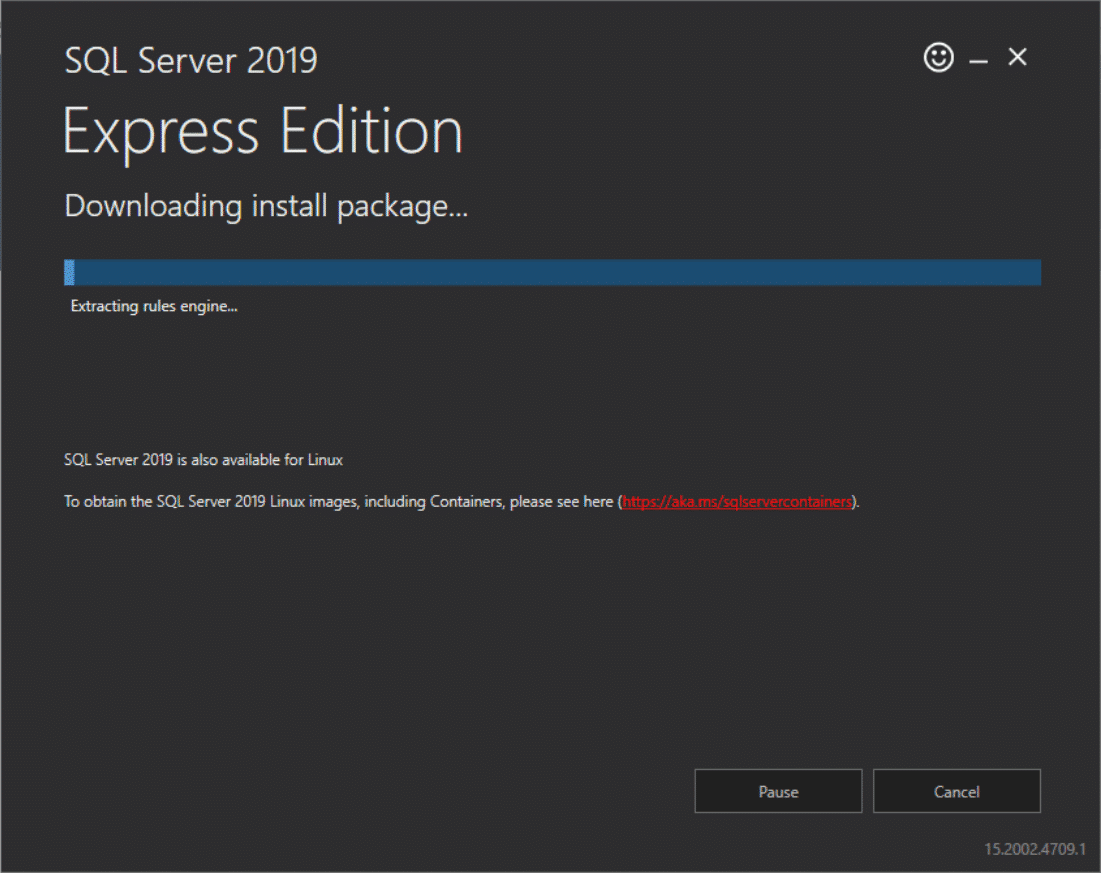The image size is (1101, 873).
Task: Click 'SQL Server 2019 is also available for Linux'
Action: coord(204,460)
